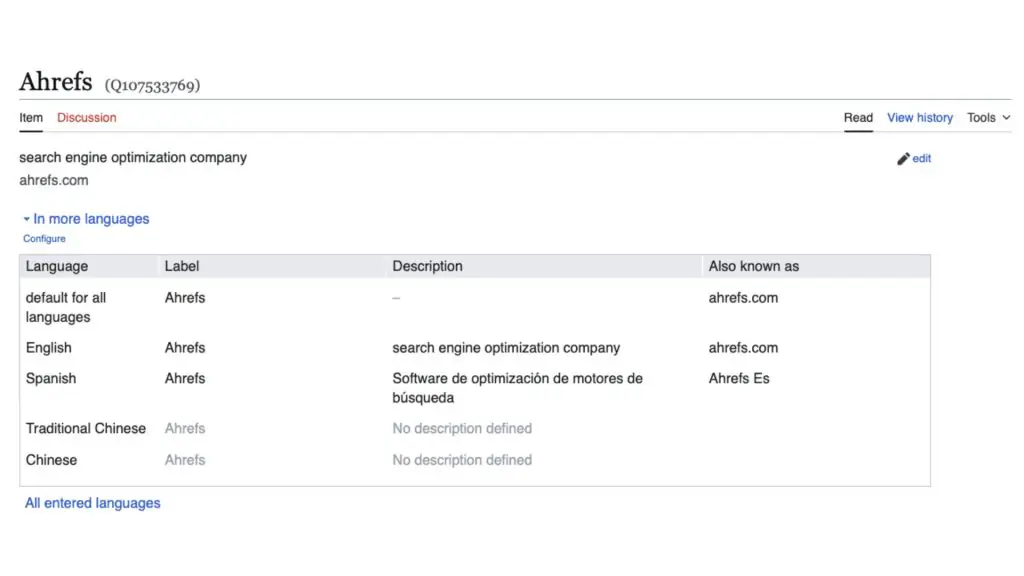Click the English language cell
Image resolution: width=1024 pixels, height=576 pixels.
coord(48,347)
